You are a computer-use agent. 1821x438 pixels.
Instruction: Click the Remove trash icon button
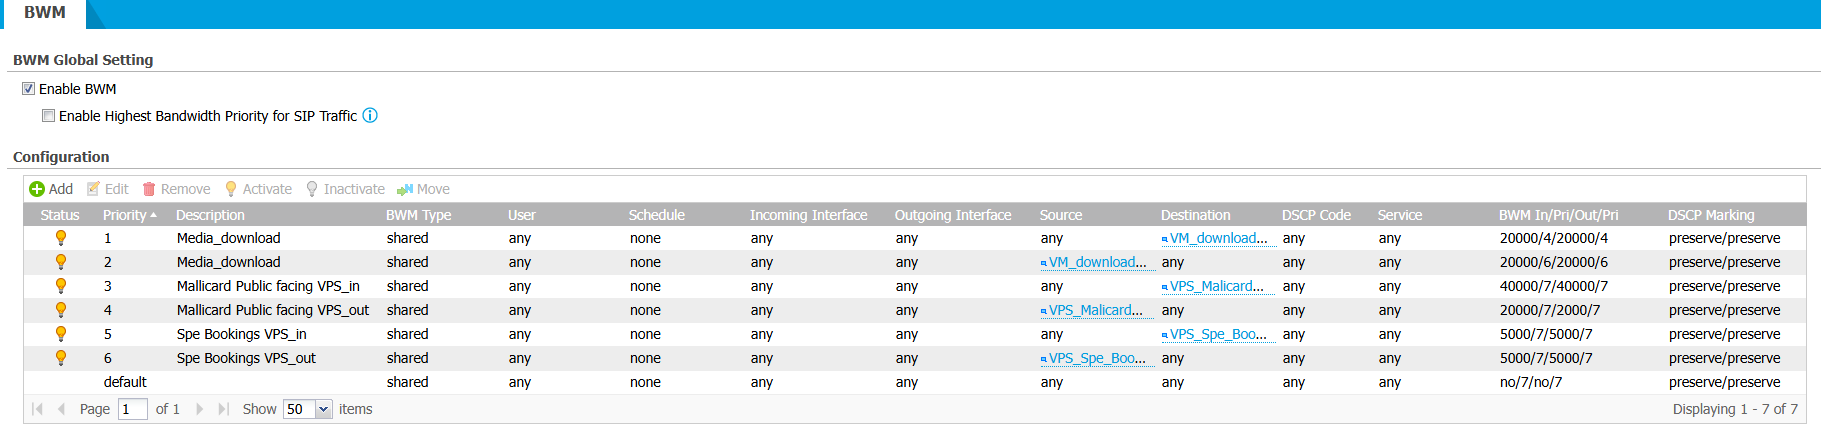(176, 189)
